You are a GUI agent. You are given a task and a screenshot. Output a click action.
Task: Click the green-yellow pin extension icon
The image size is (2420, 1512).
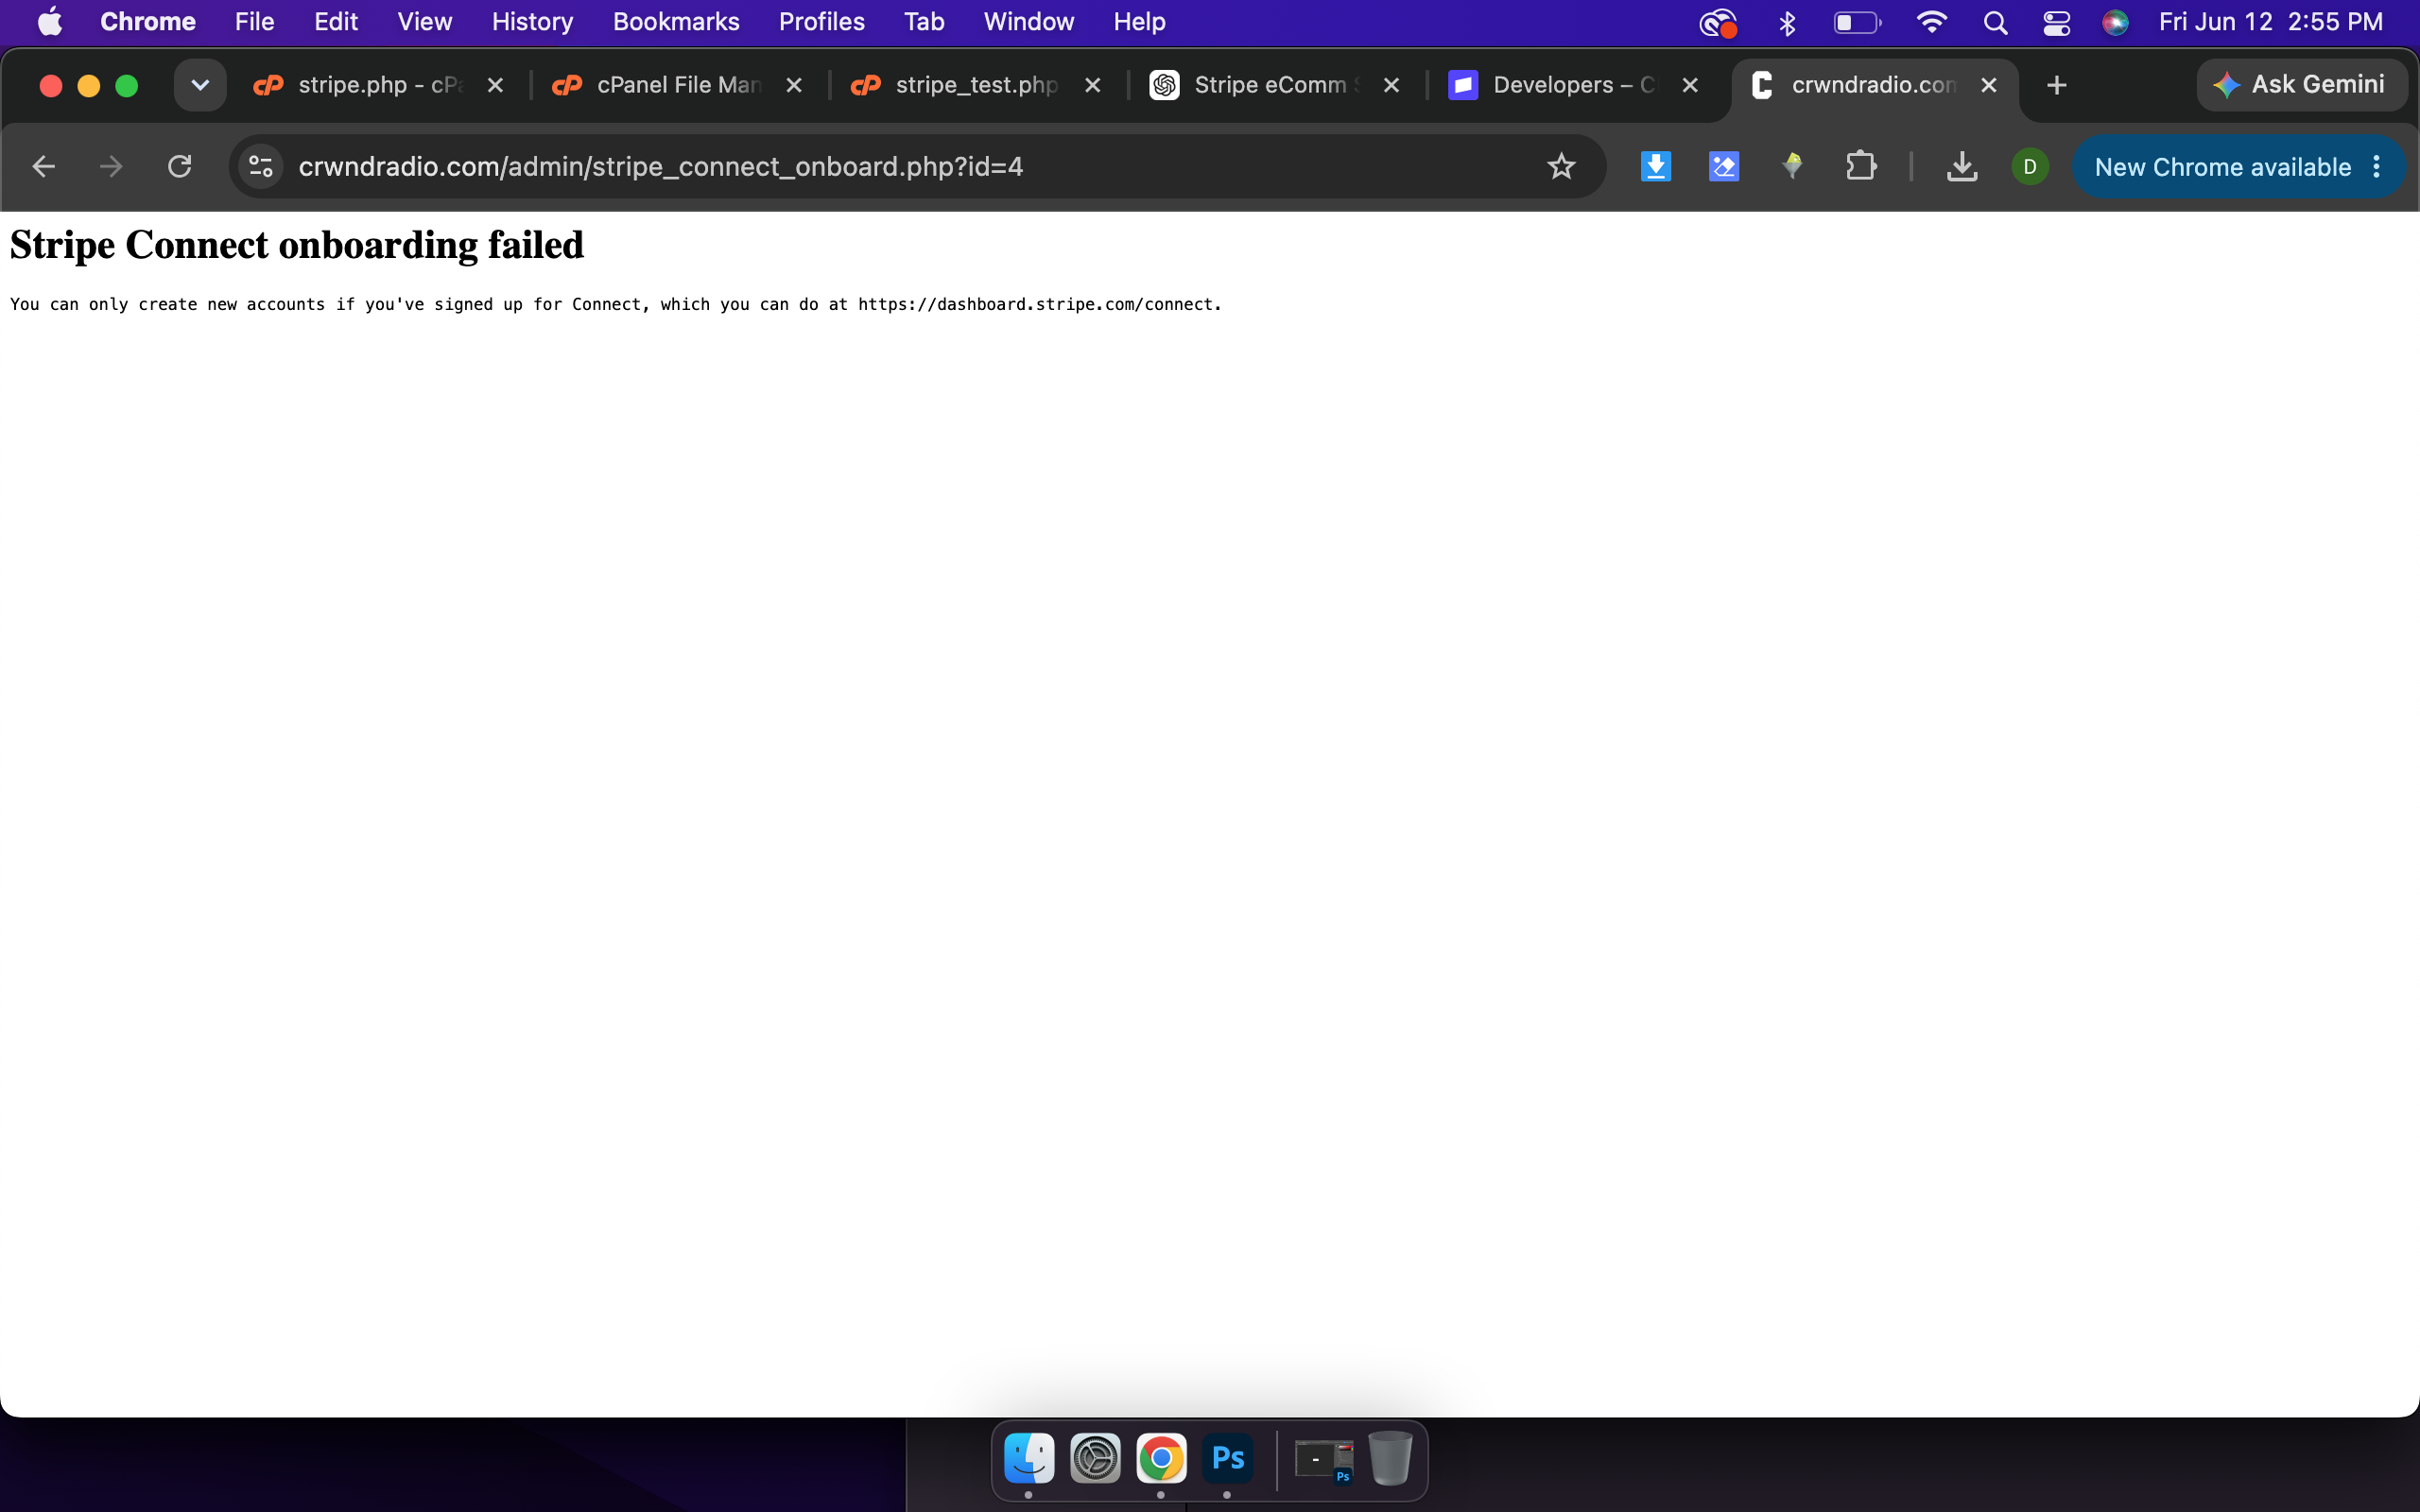(x=1792, y=166)
